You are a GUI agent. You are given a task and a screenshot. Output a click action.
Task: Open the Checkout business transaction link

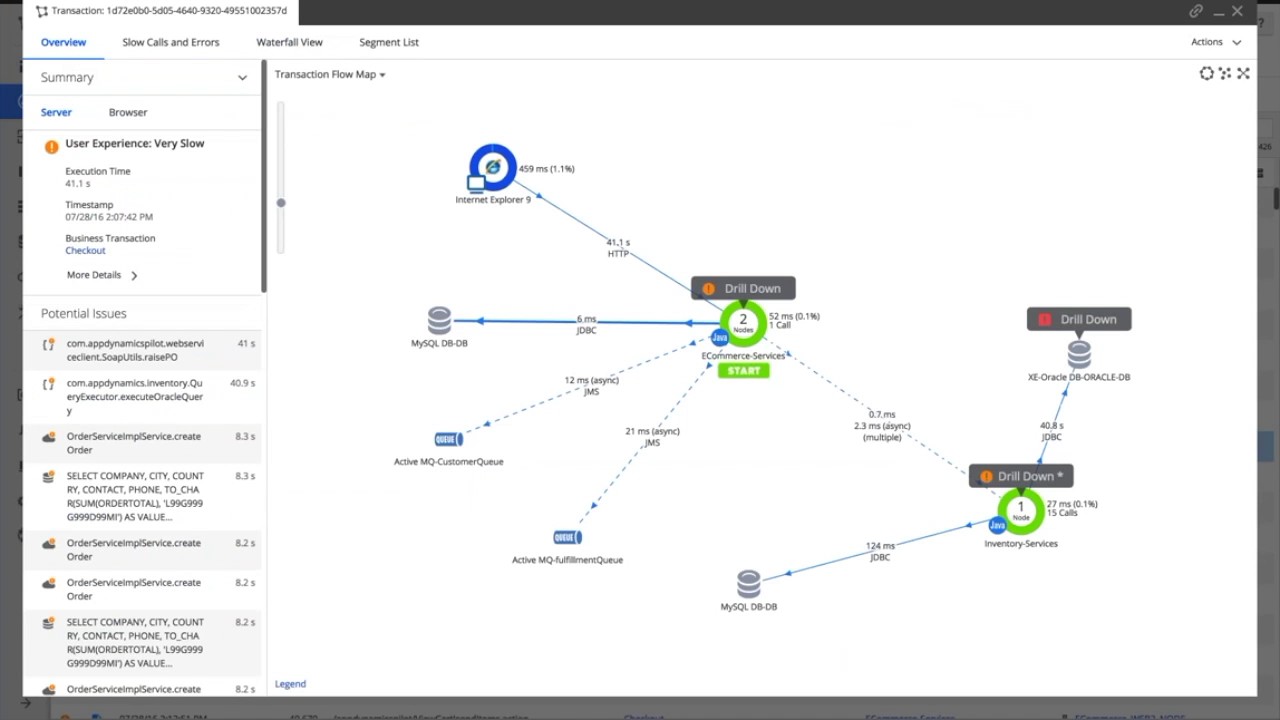(x=85, y=251)
